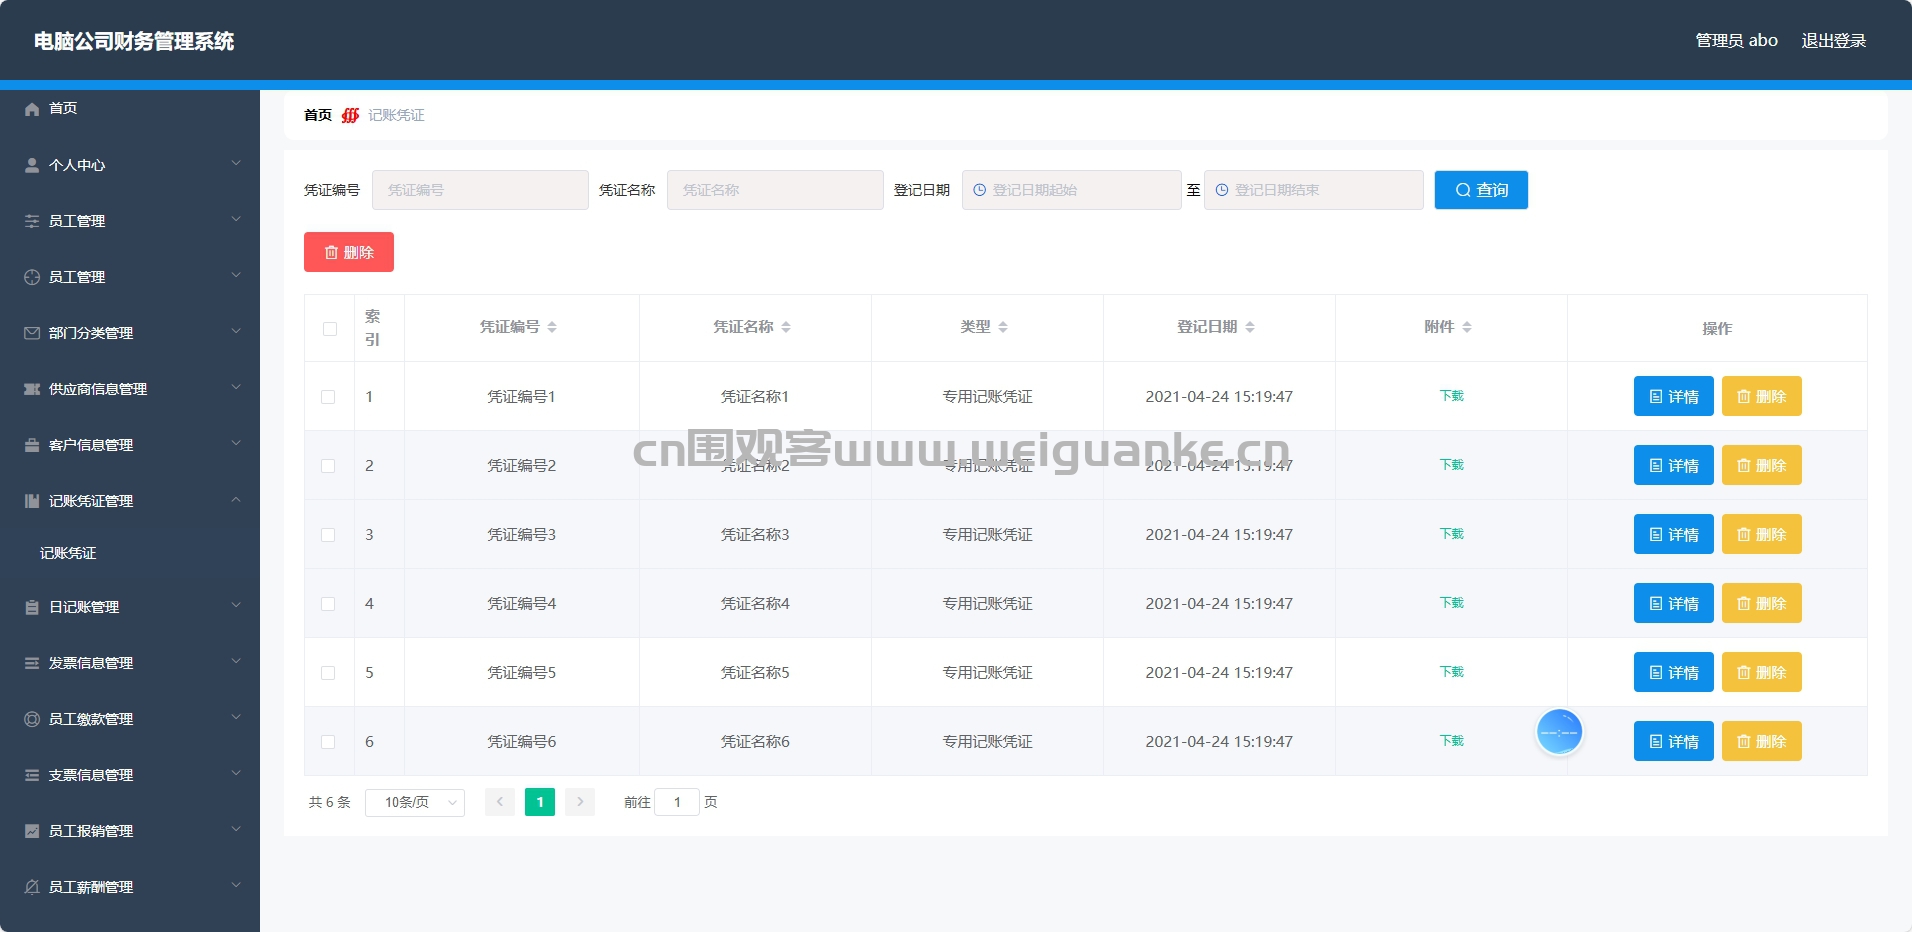Check the row checkbox for 凭证编号4
This screenshot has width=1912, height=932.
328,604
